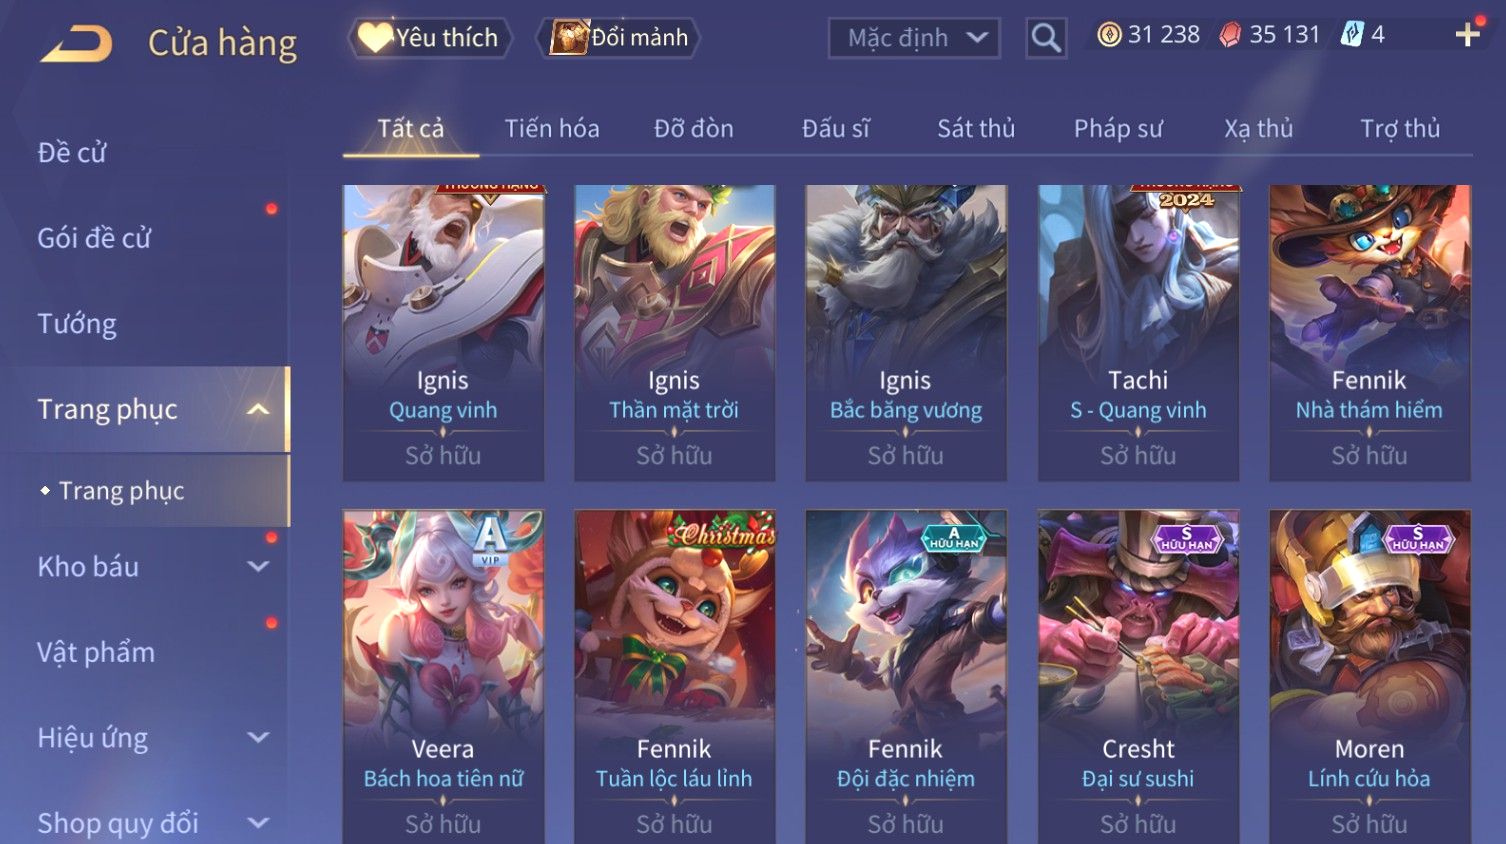The image size is (1506, 844).
Task: Go to Tướng in the sidebar
Action: tap(77, 324)
